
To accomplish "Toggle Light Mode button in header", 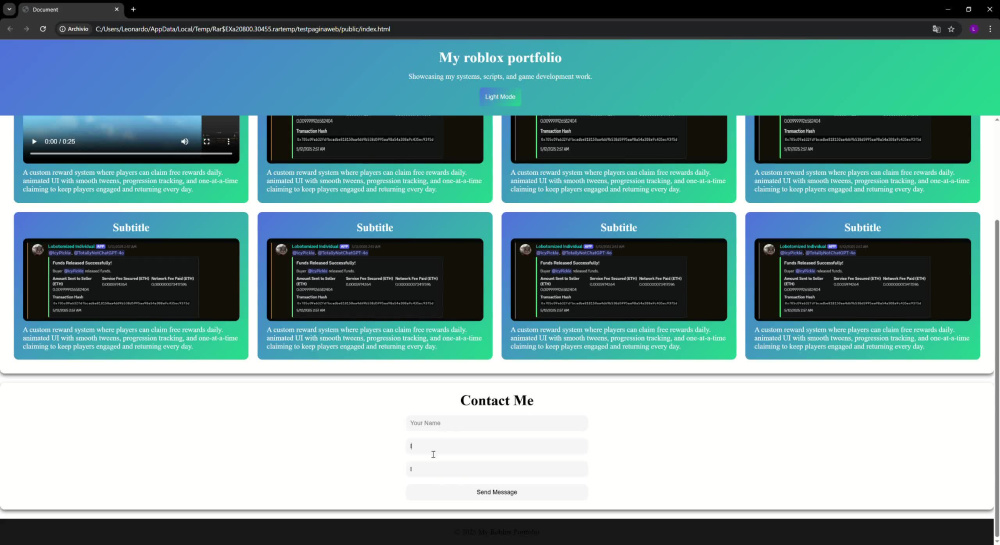I will [500, 97].
